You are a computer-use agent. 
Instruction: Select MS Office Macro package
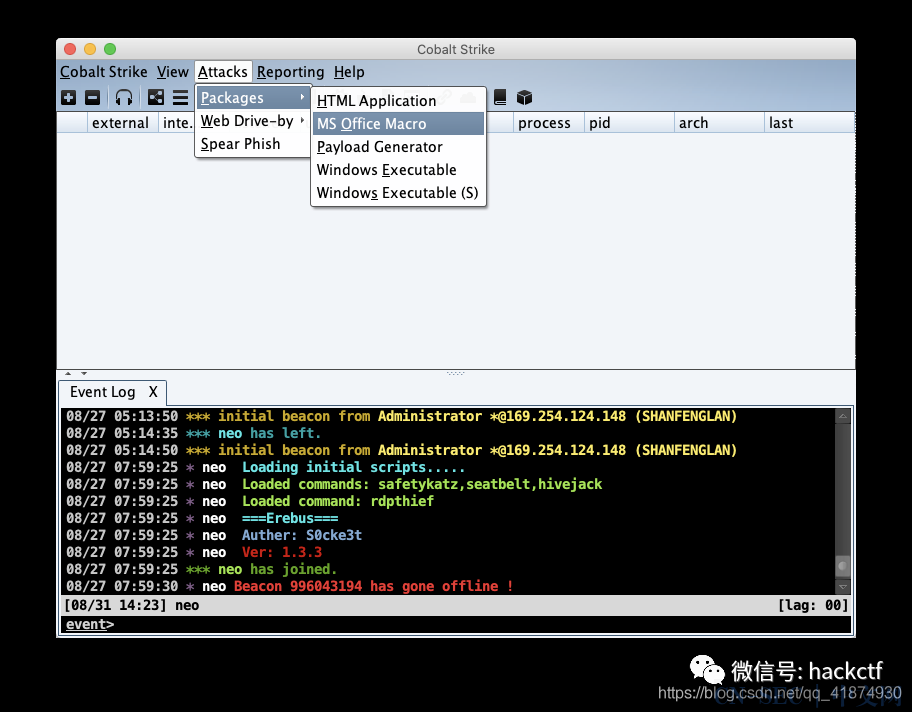pos(398,124)
